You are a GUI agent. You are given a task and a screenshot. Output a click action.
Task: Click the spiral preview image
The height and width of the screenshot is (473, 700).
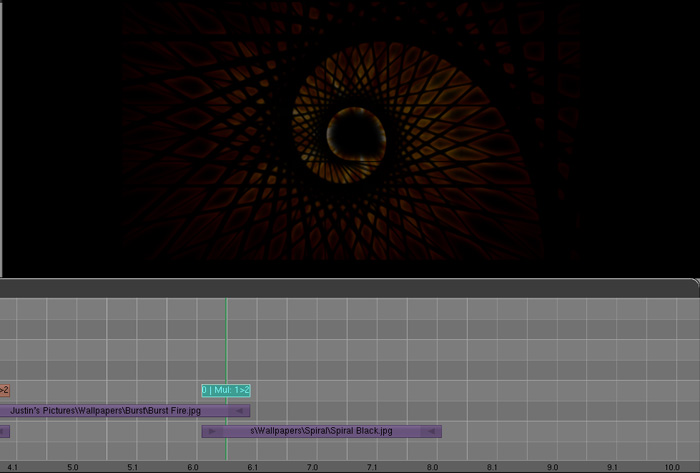351,132
